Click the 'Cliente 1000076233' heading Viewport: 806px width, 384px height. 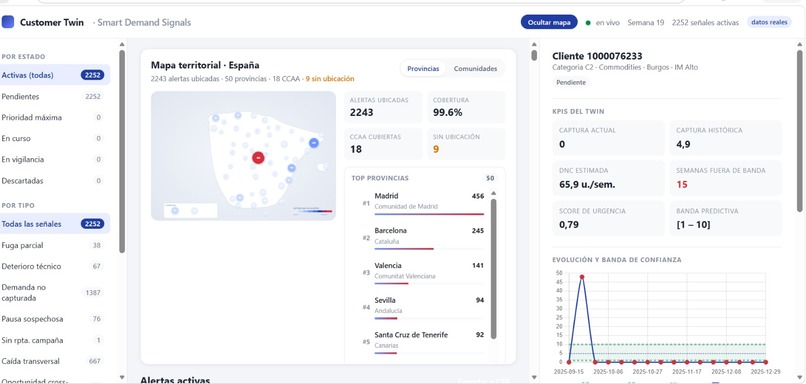[x=597, y=56]
